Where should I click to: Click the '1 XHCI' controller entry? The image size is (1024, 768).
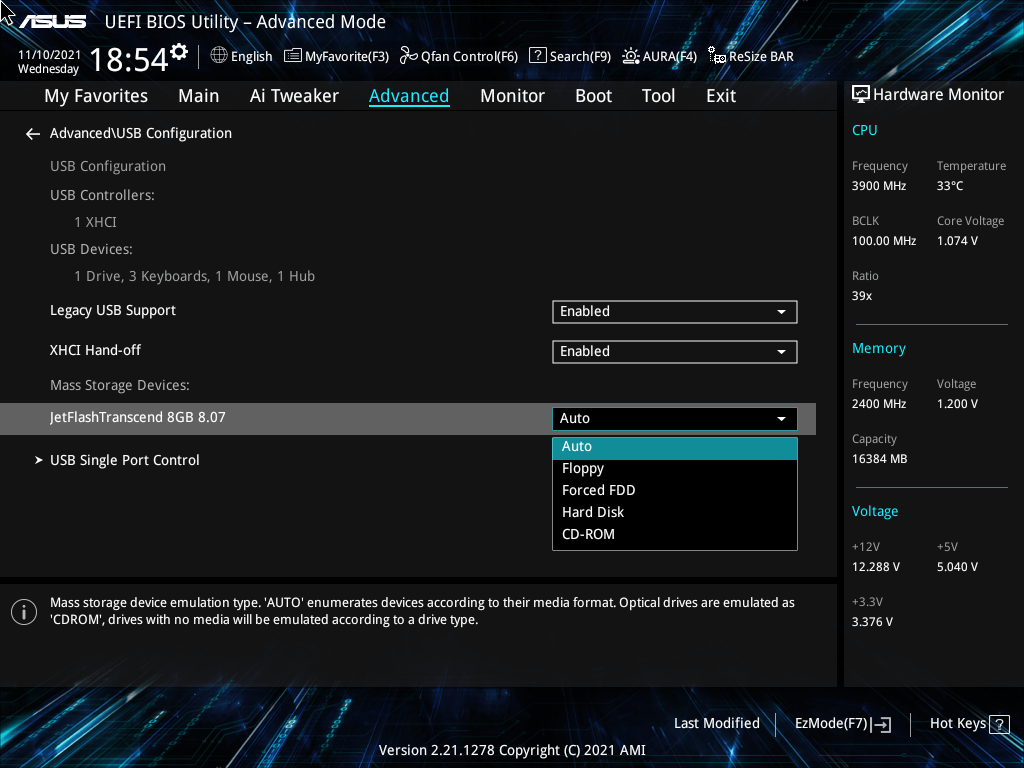point(95,223)
